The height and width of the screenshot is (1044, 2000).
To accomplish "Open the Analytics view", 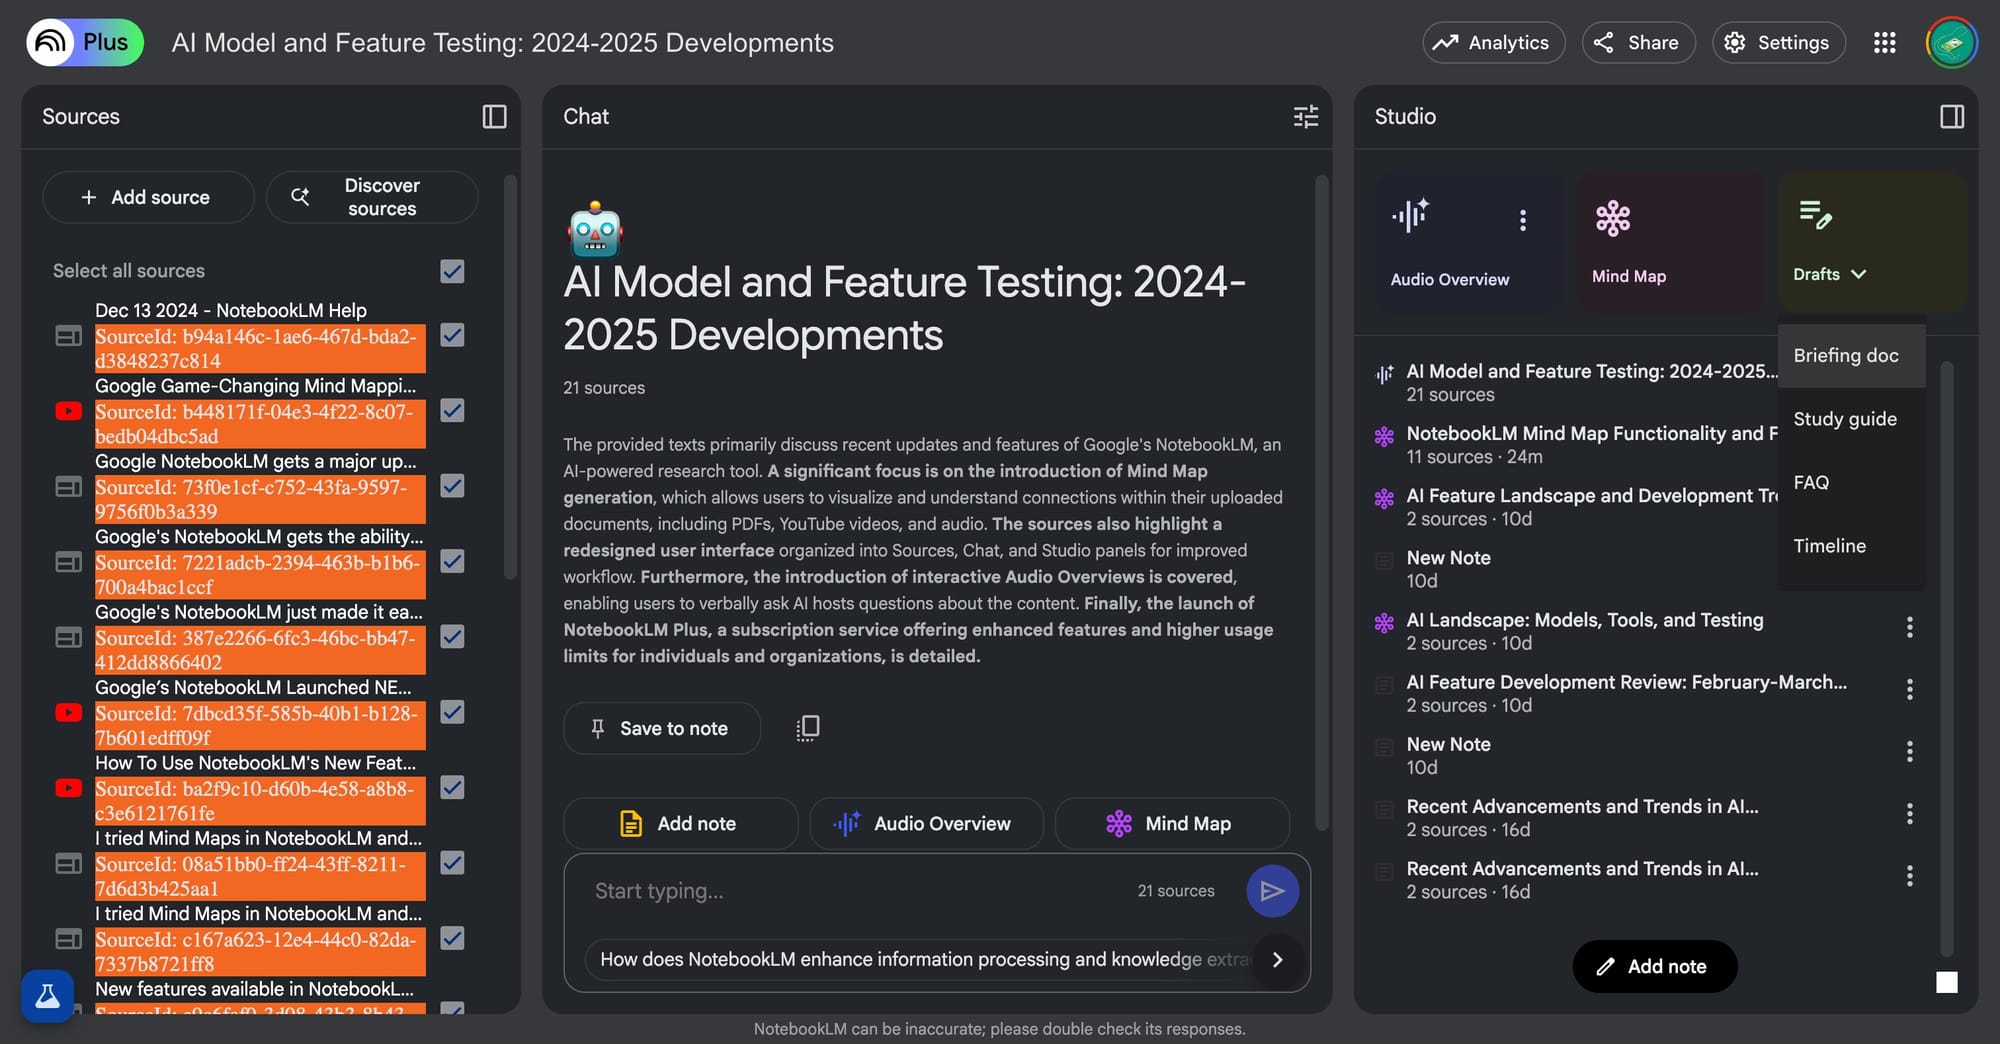I will pyautogui.click(x=1494, y=43).
